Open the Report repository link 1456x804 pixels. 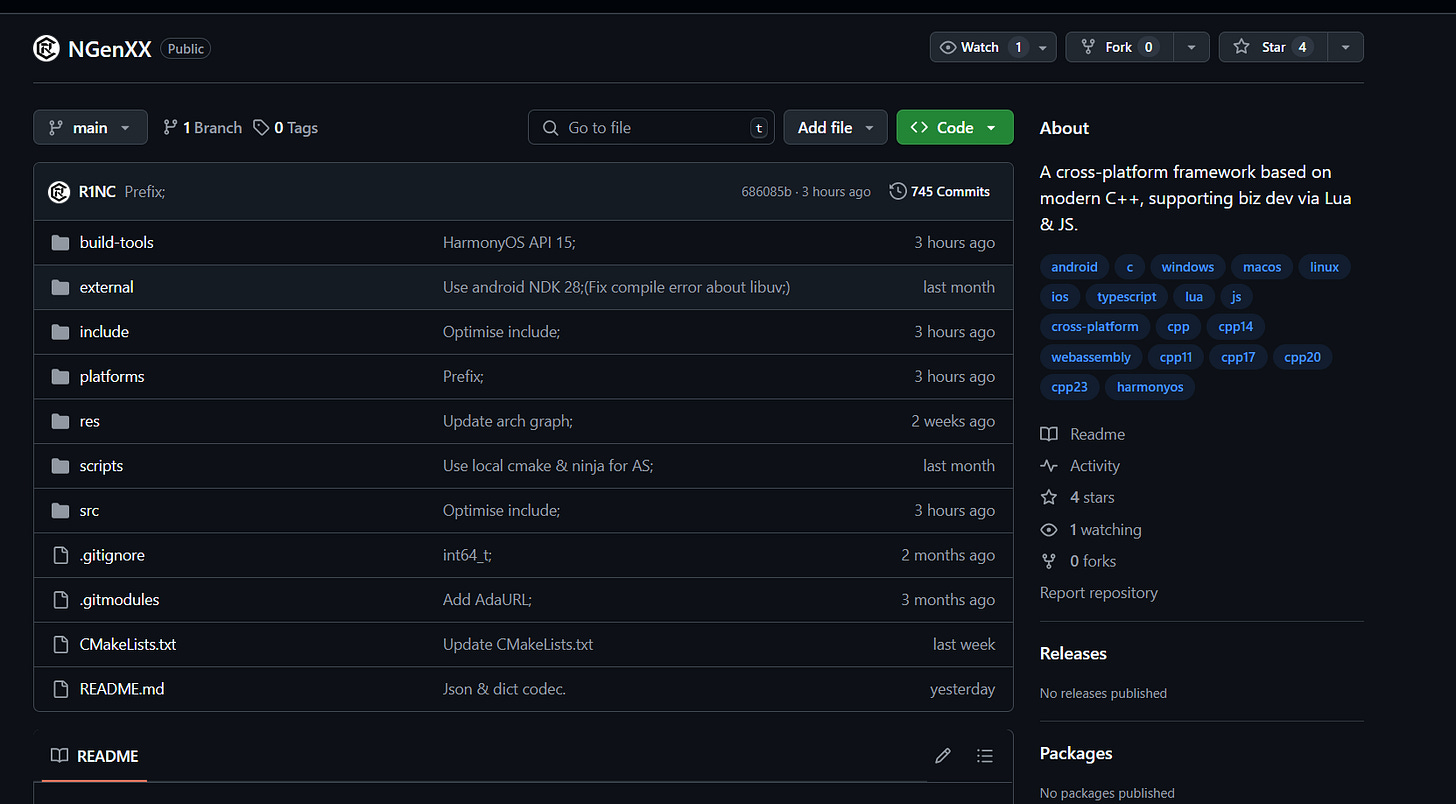(x=1098, y=593)
